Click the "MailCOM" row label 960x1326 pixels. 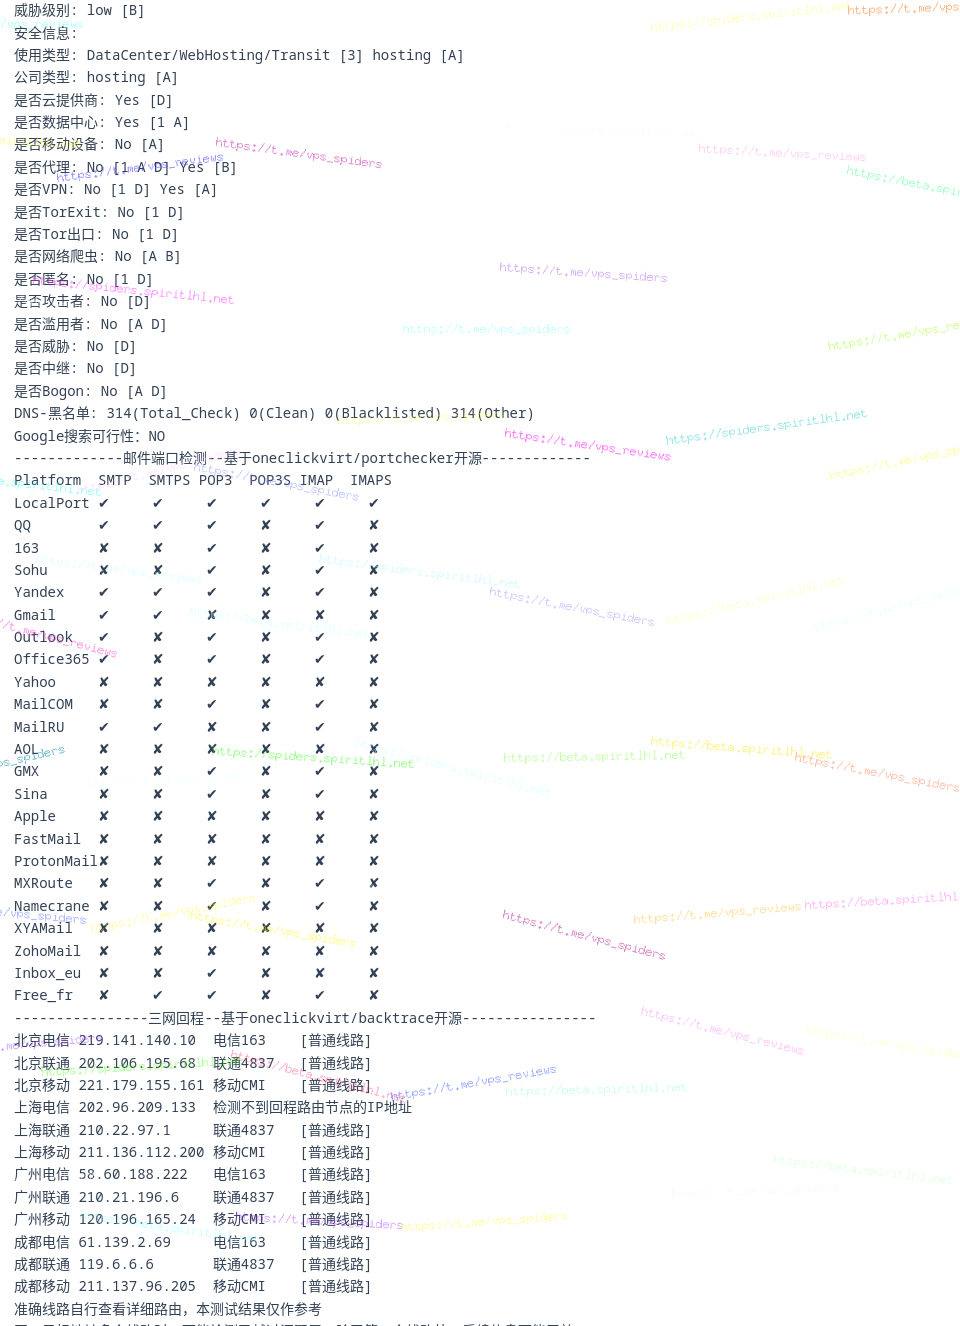tap(43, 704)
